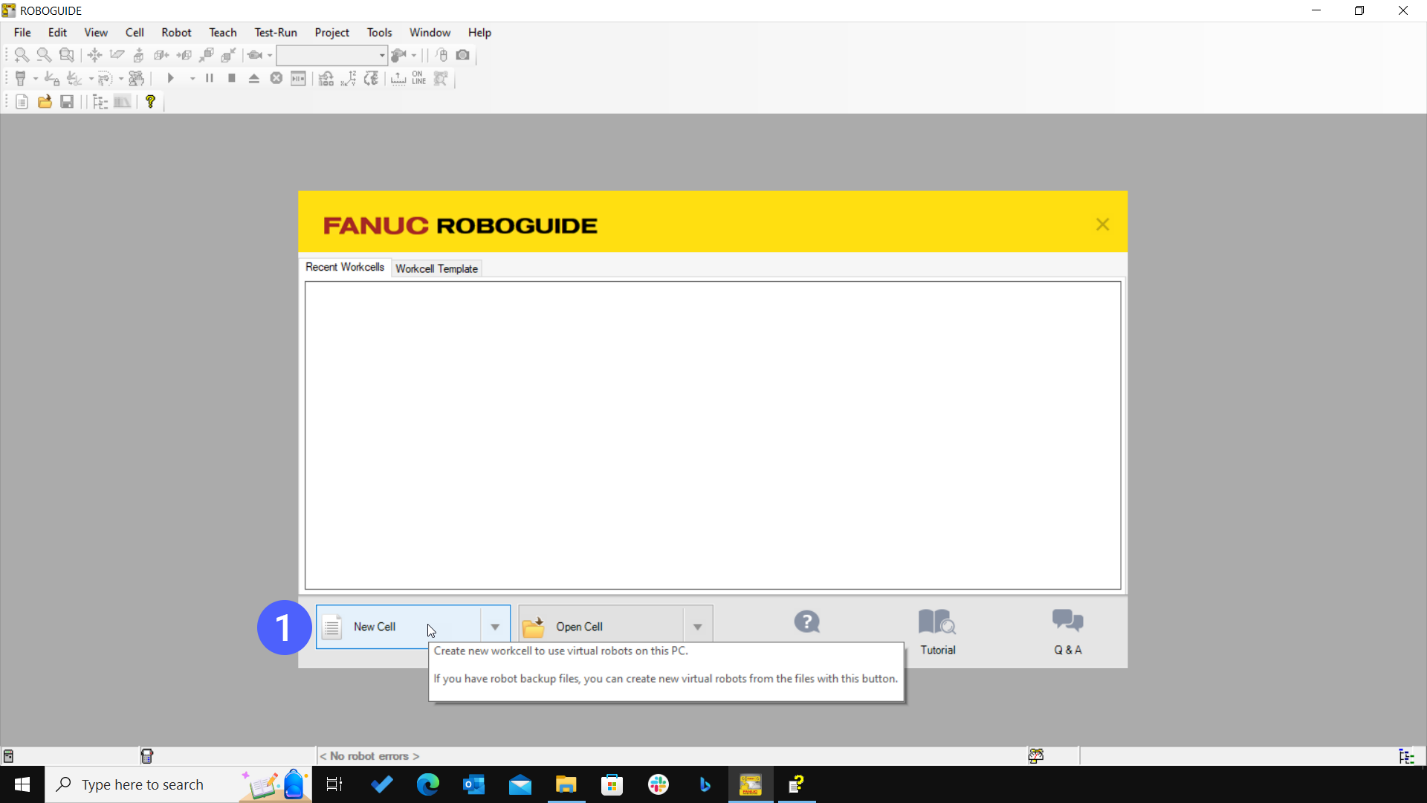
Task: Click the yellow question mark help icon
Action: click(150, 102)
